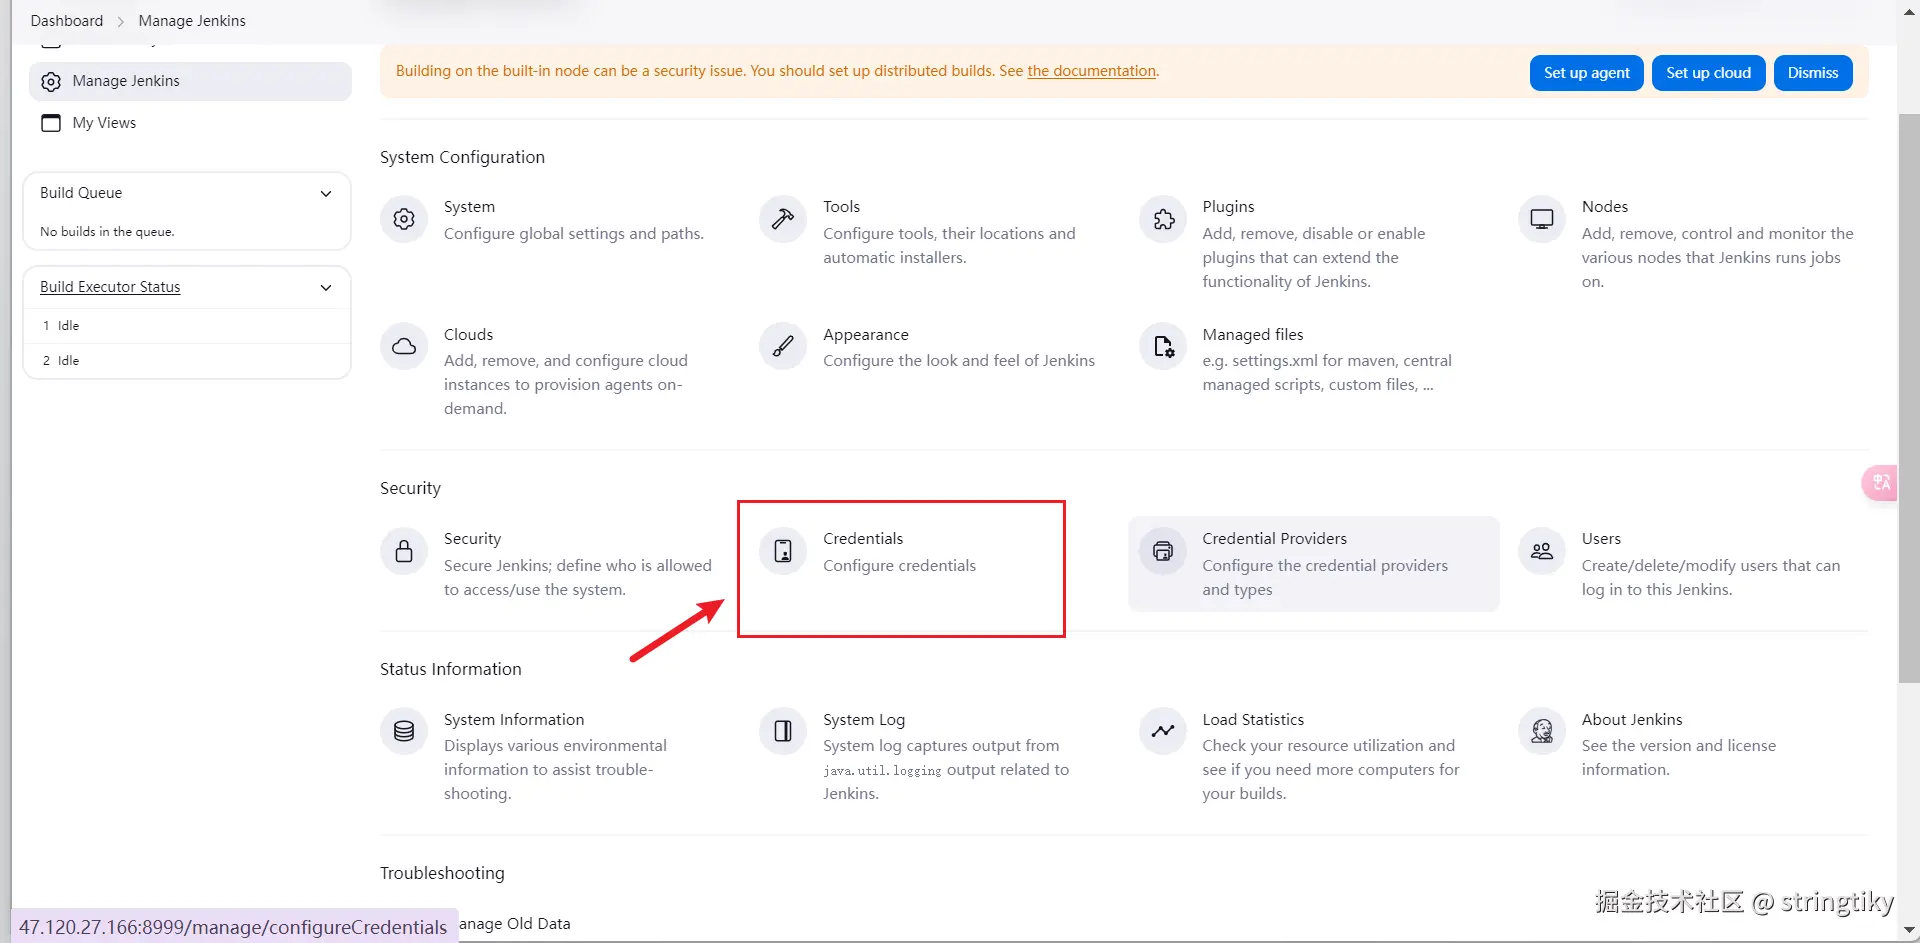Click the translate floating icon at right edge
Viewport: 1920px width, 943px height.
pos(1881,483)
